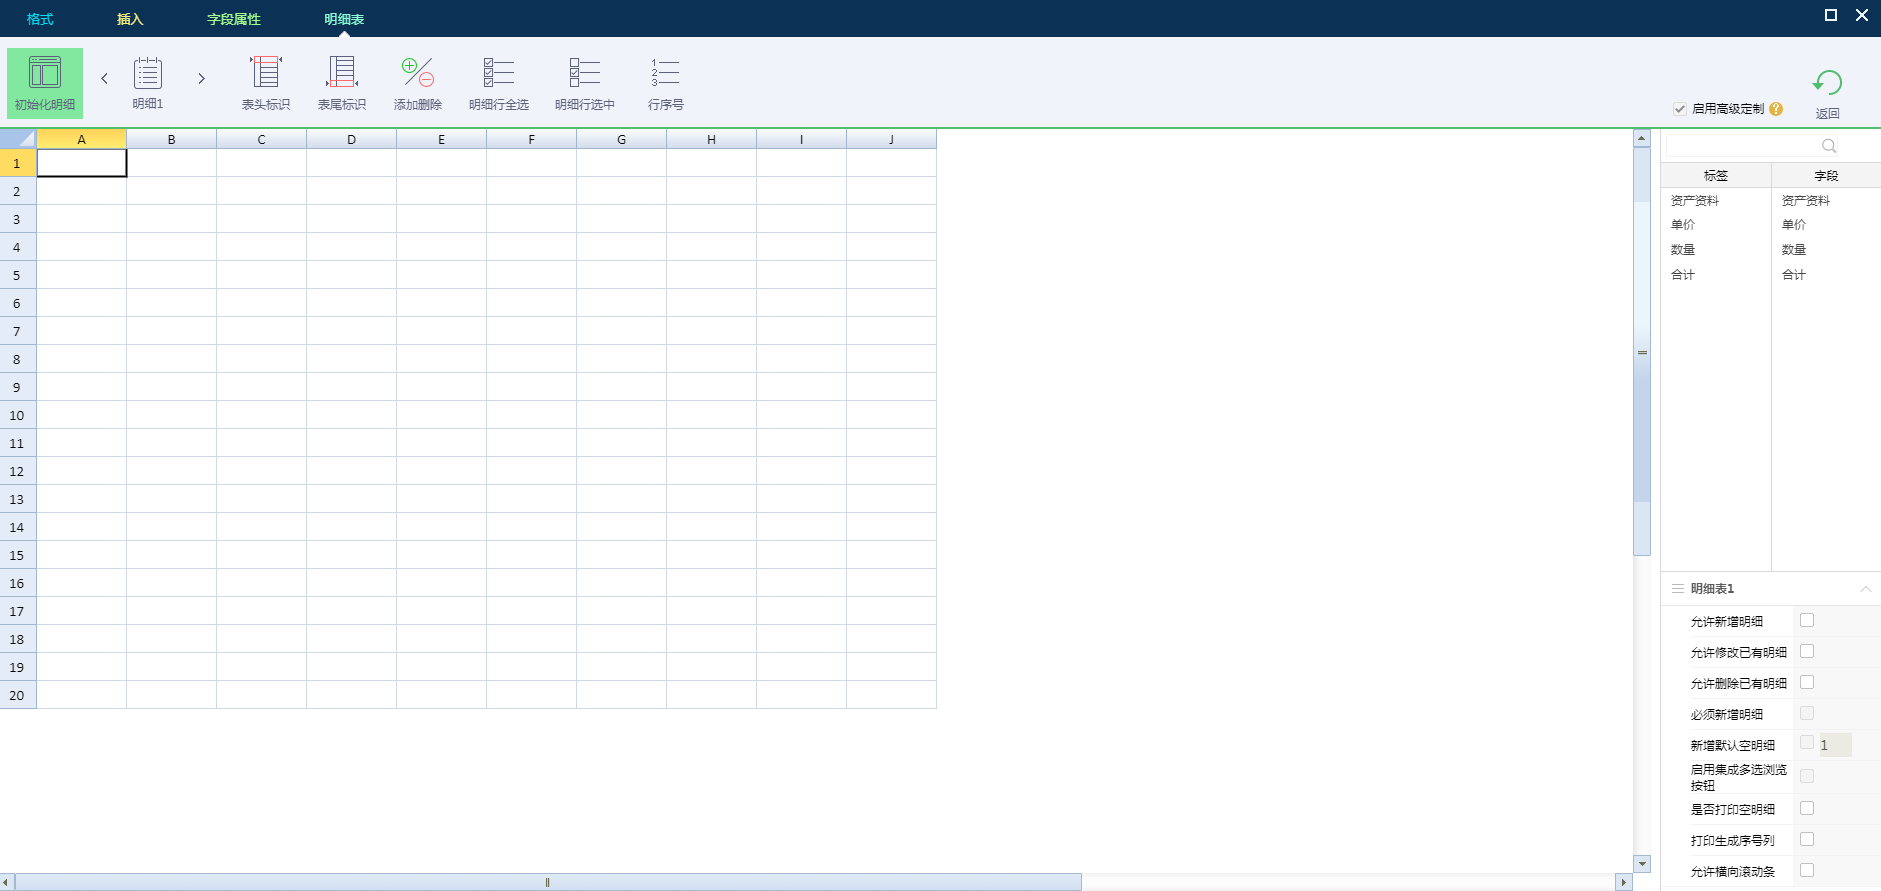Open the 插入 tab
1881x891 pixels.
click(x=130, y=19)
